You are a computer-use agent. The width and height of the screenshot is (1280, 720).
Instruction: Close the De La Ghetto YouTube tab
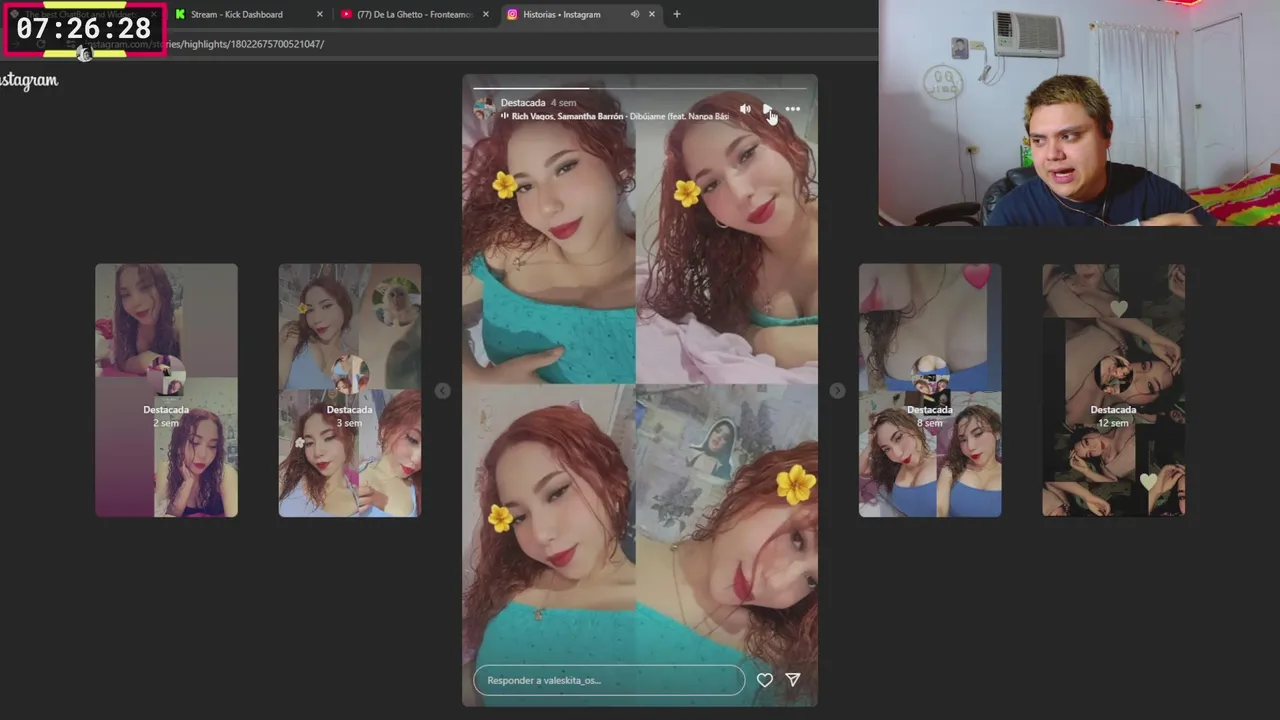coord(486,15)
